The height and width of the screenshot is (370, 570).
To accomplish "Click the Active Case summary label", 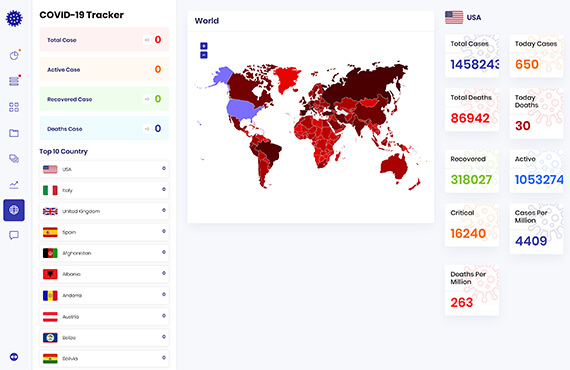I will [64, 69].
